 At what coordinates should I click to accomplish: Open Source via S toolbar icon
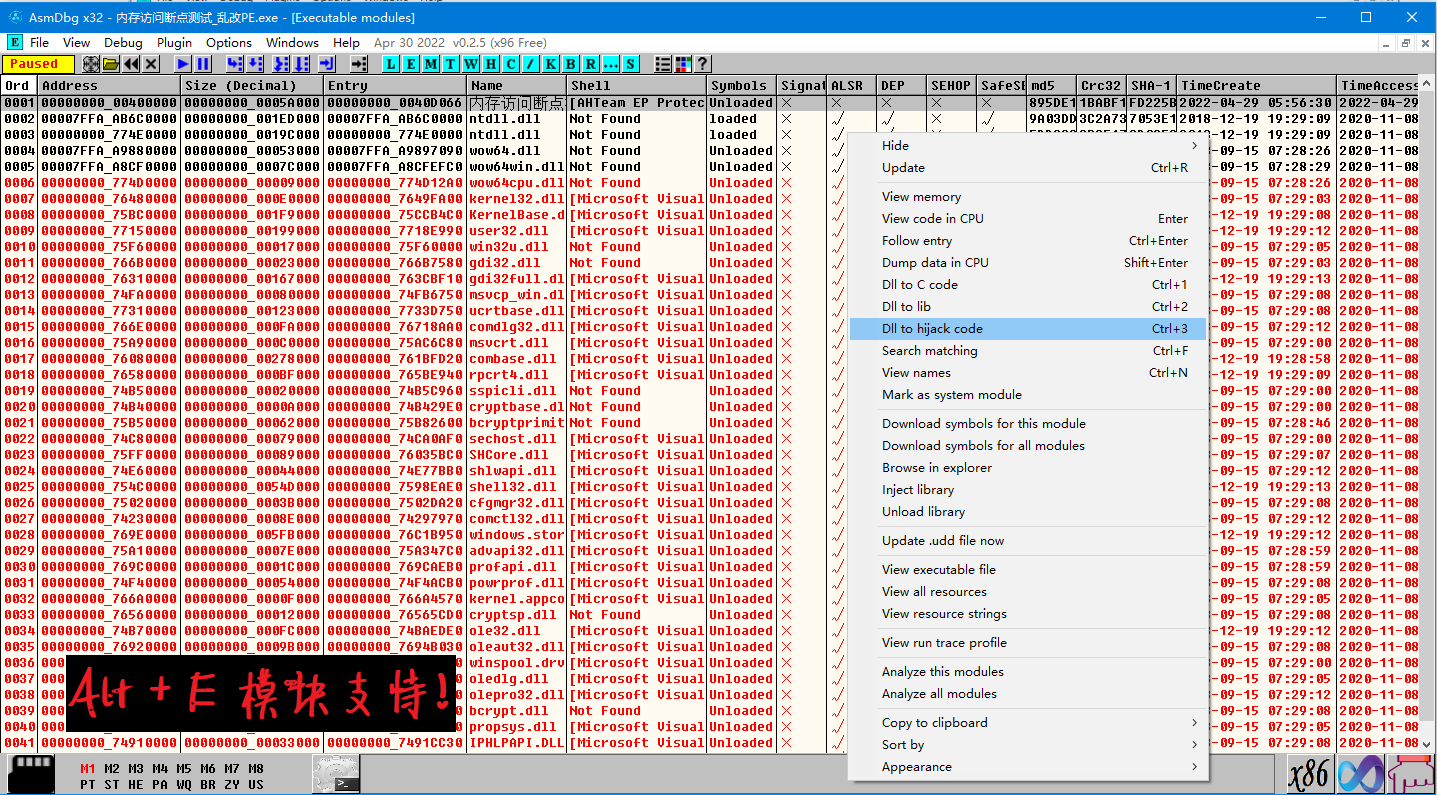[631, 64]
